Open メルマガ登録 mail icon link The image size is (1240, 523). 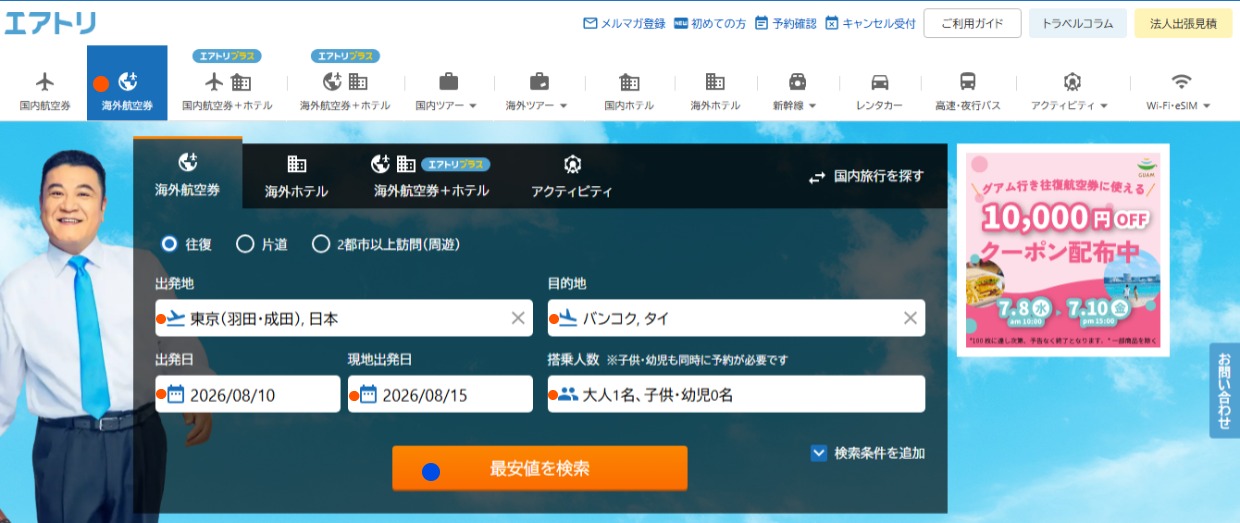[624, 23]
